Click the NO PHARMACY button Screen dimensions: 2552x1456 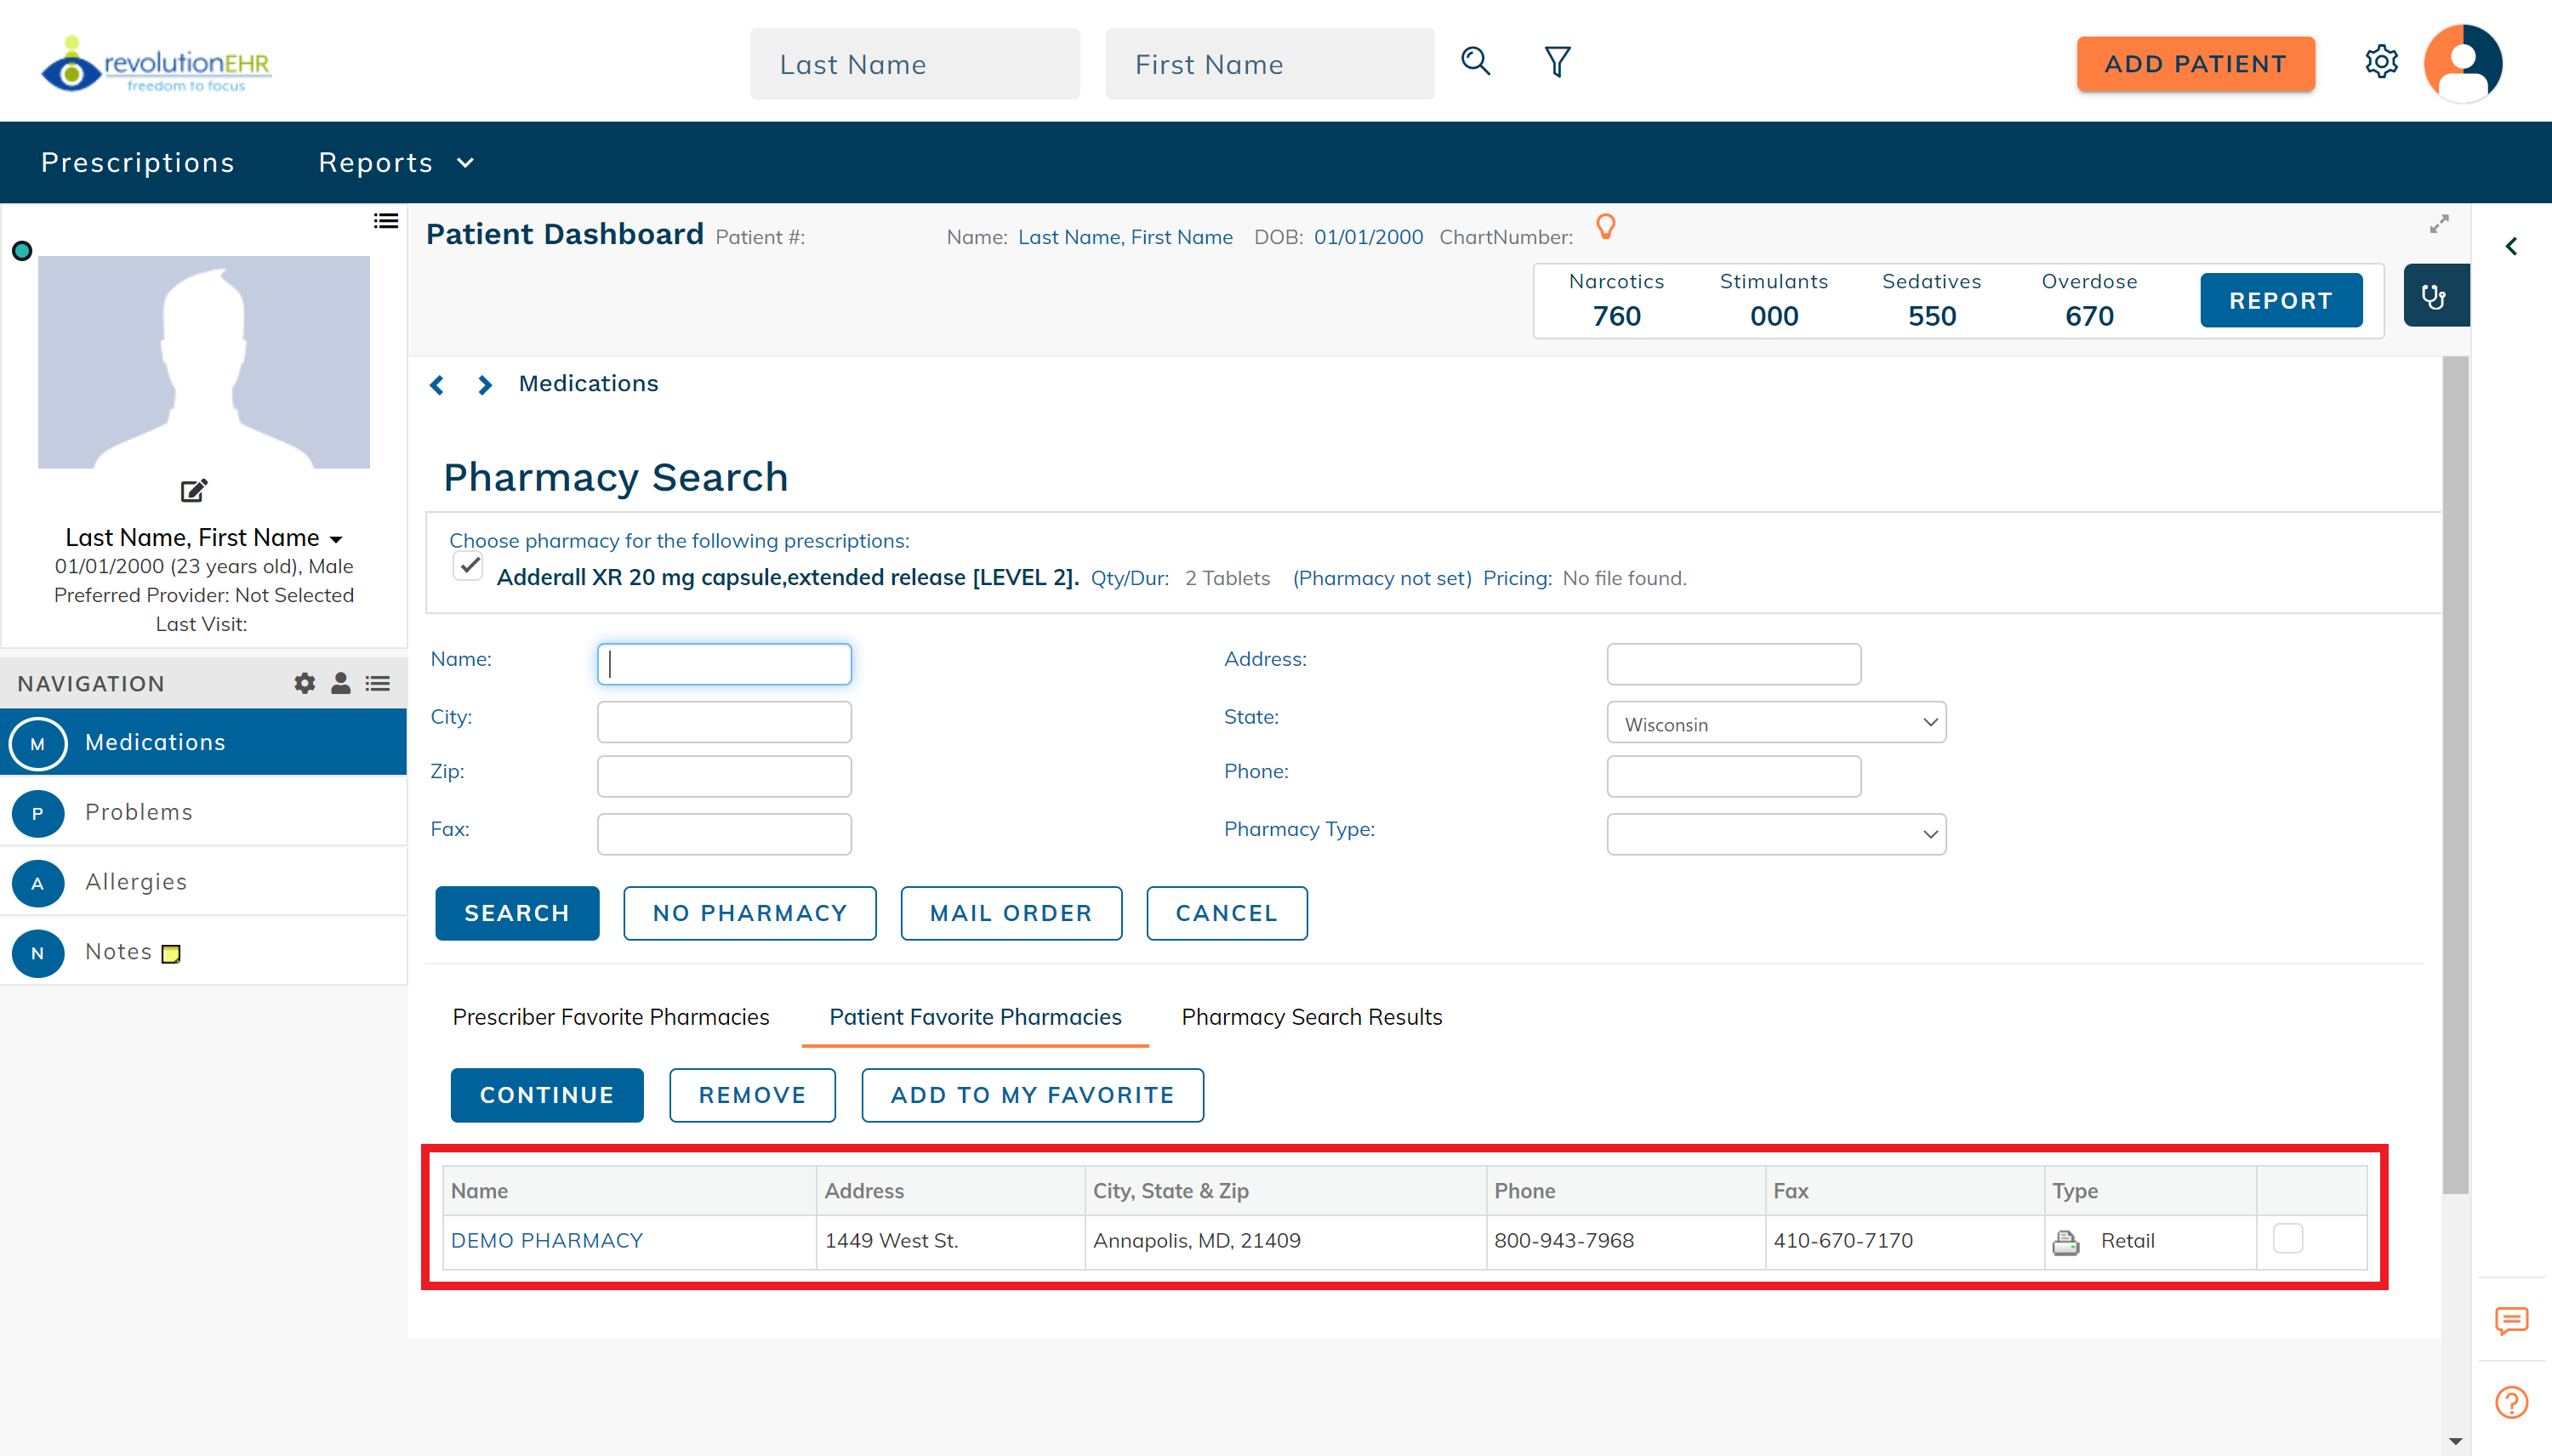coord(749,913)
